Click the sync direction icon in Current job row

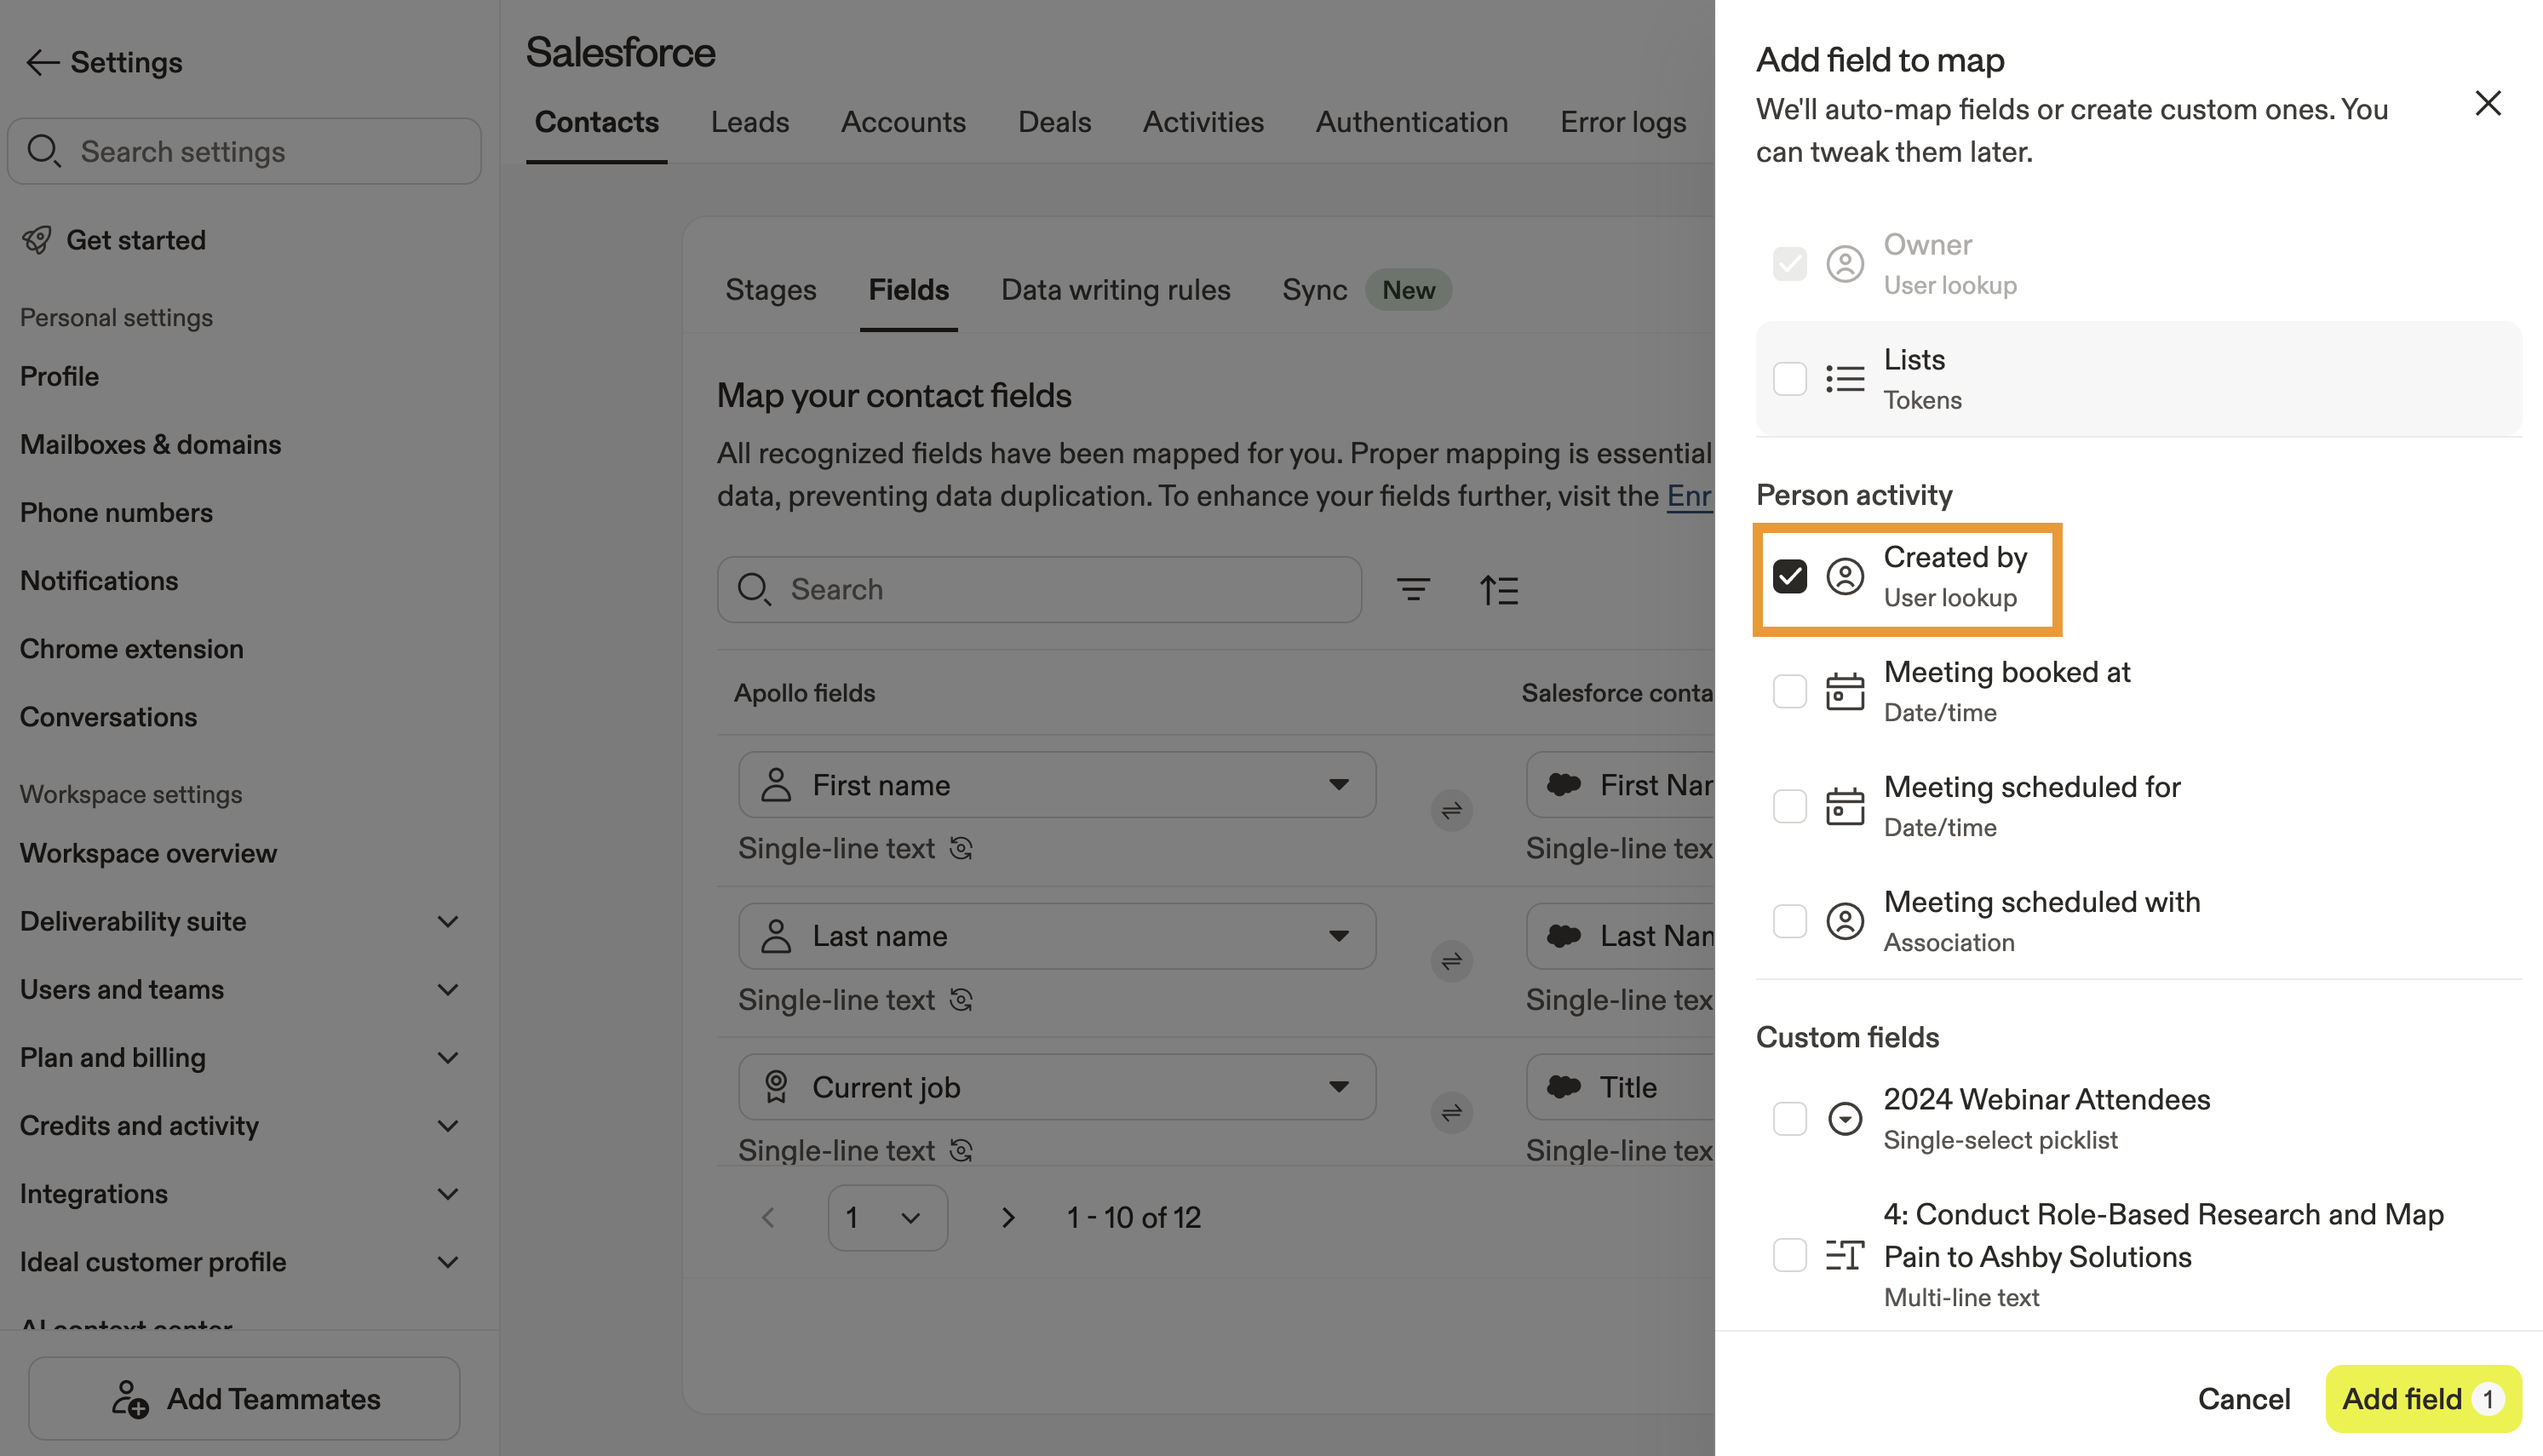pyautogui.click(x=1452, y=1112)
